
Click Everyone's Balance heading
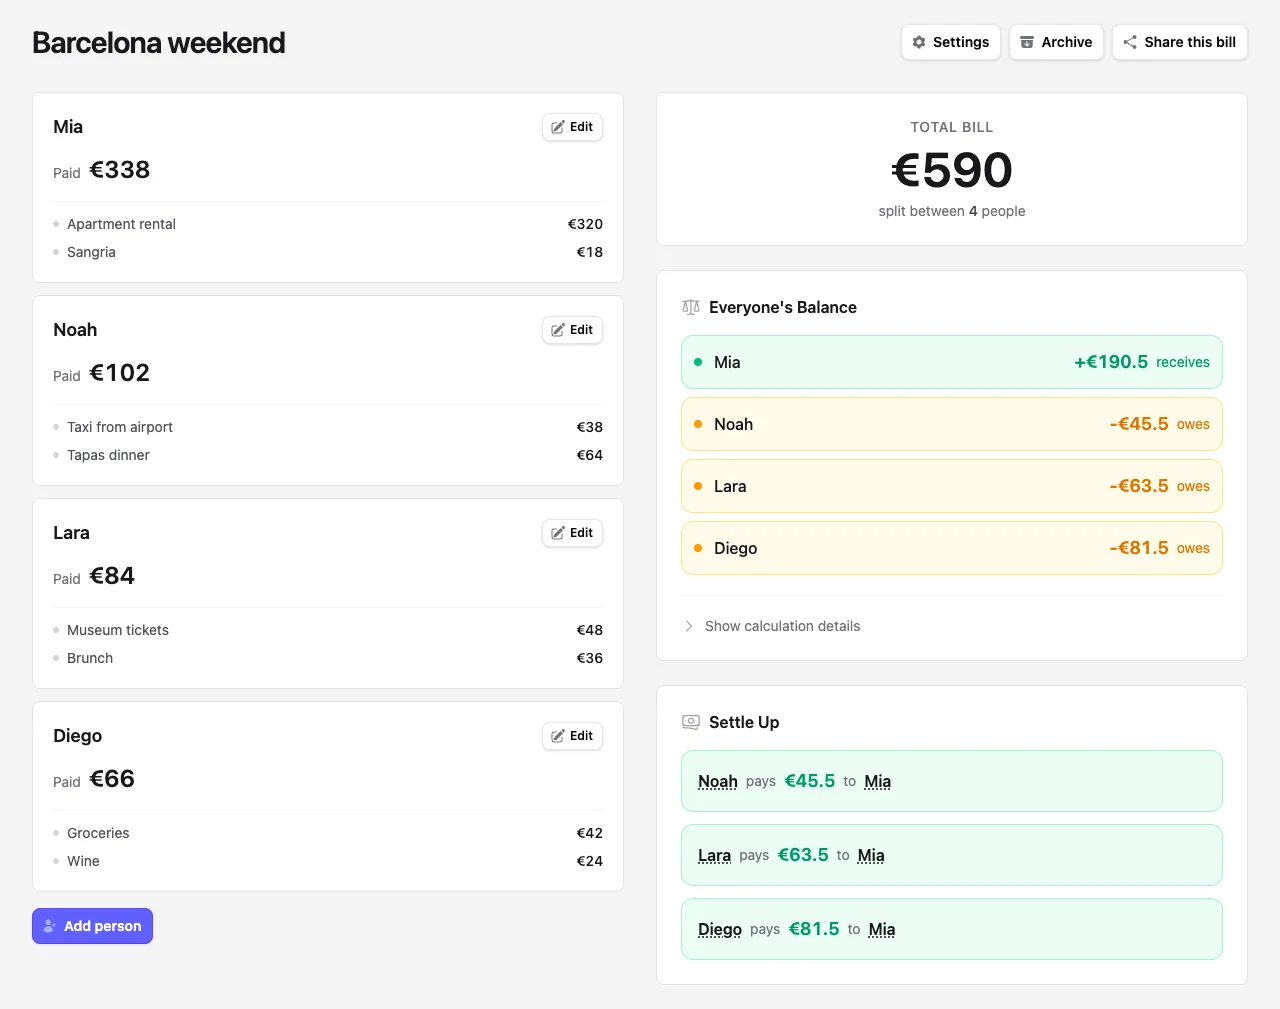(x=783, y=307)
